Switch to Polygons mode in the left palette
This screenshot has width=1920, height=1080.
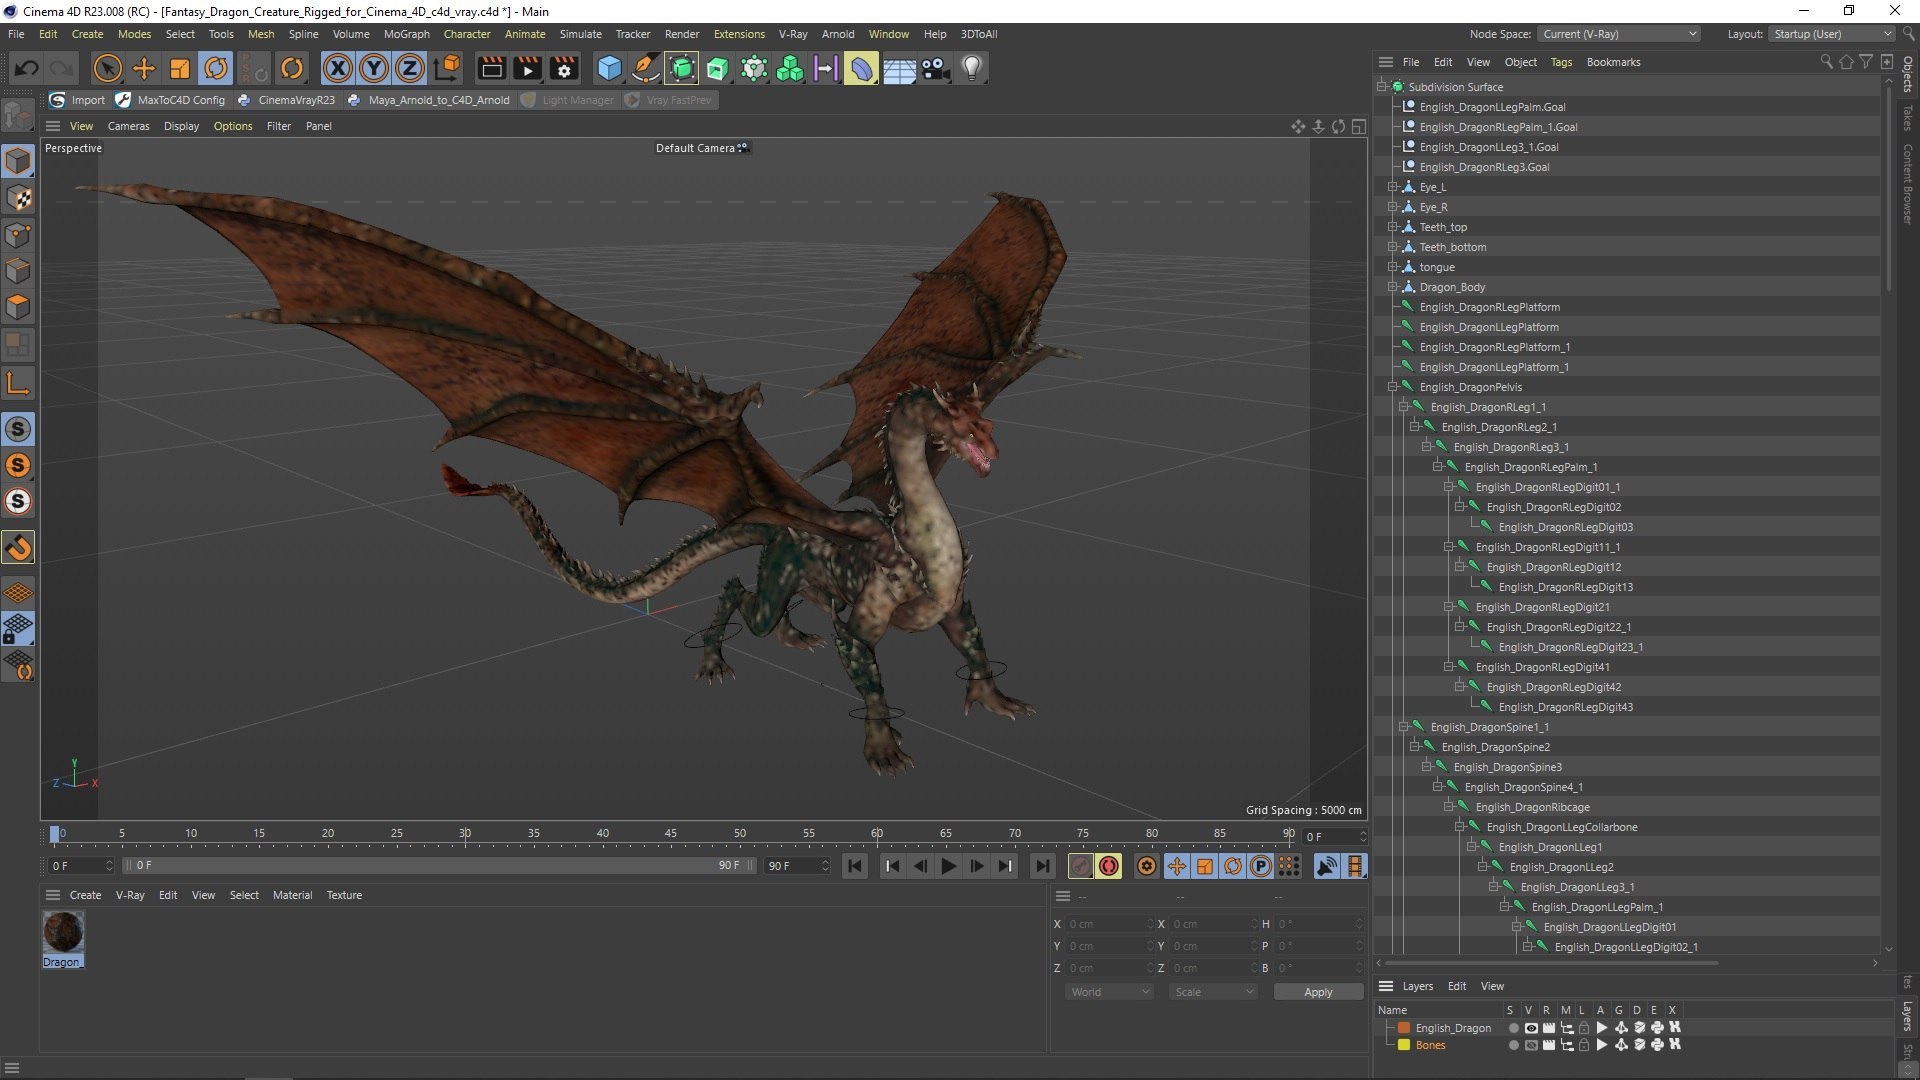click(18, 307)
